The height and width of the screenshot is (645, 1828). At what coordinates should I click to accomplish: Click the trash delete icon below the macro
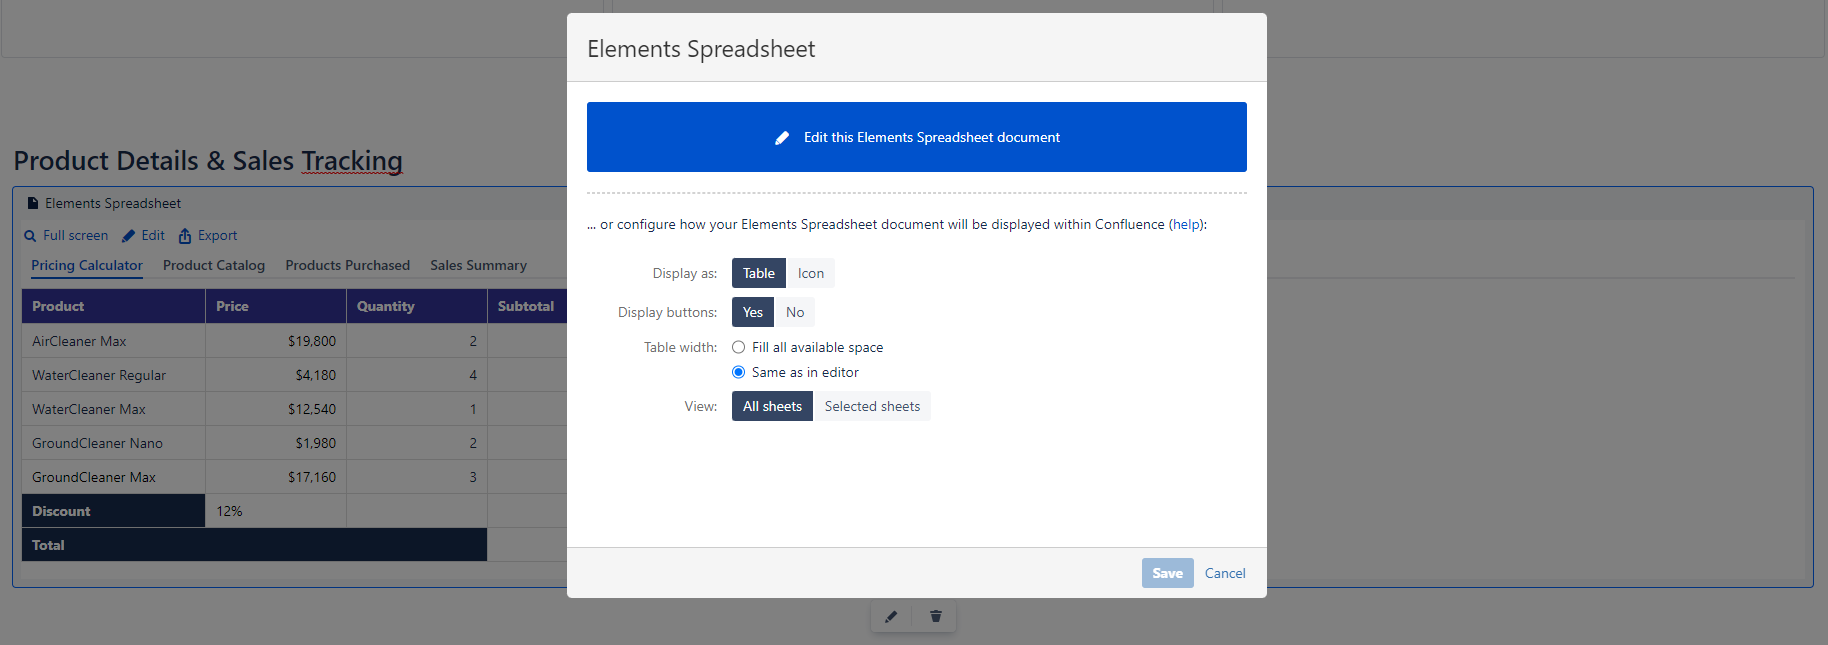[935, 617]
